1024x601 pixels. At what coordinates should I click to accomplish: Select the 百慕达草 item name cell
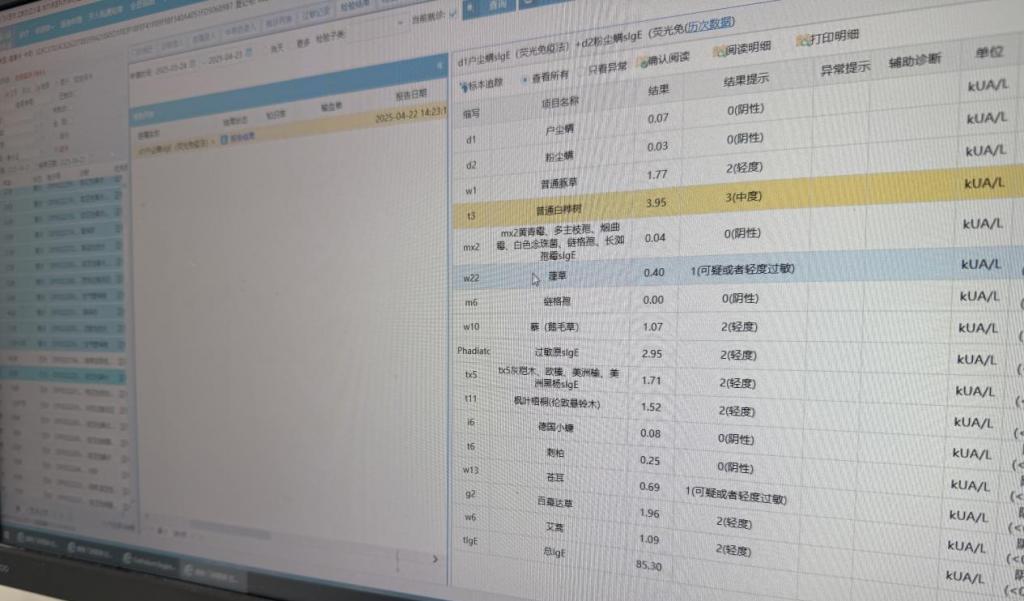pyautogui.click(x=554, y=502)
